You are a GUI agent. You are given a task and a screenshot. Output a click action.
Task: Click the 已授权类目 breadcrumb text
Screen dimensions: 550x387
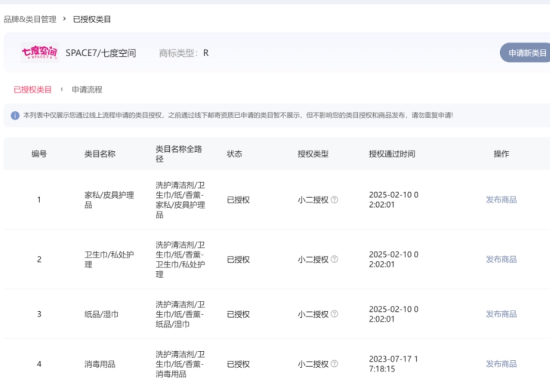92,19
